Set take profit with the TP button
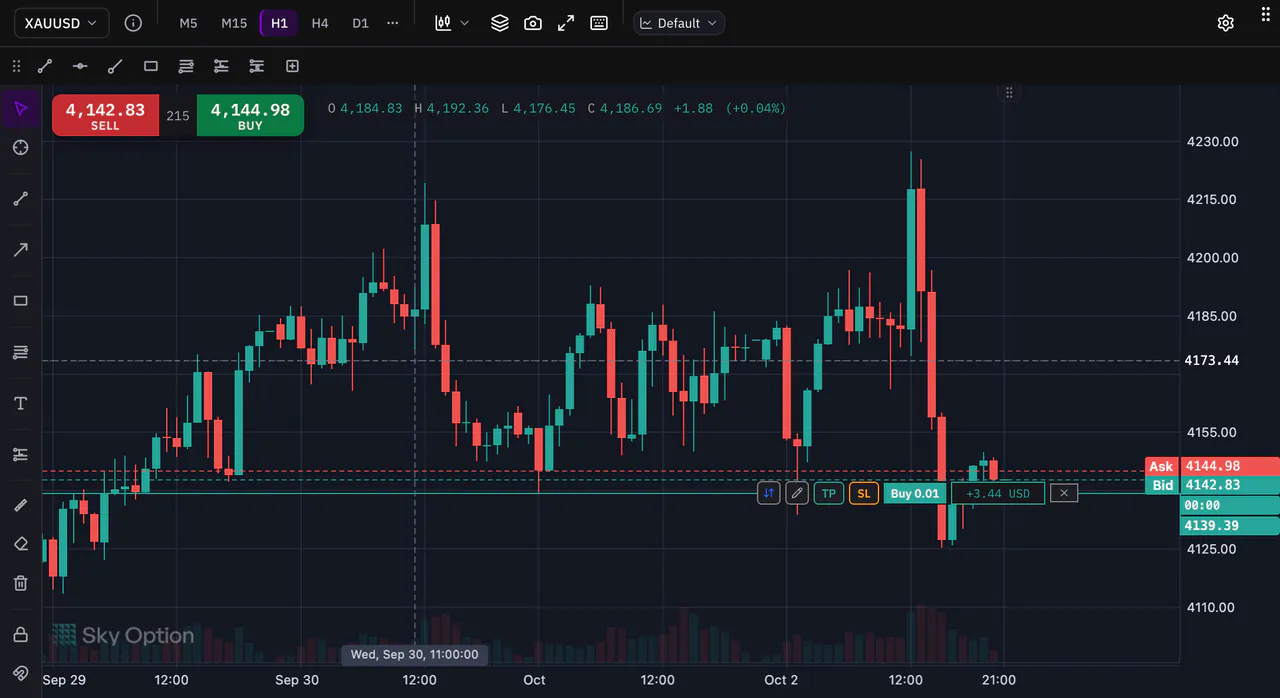 click(829, 493)
